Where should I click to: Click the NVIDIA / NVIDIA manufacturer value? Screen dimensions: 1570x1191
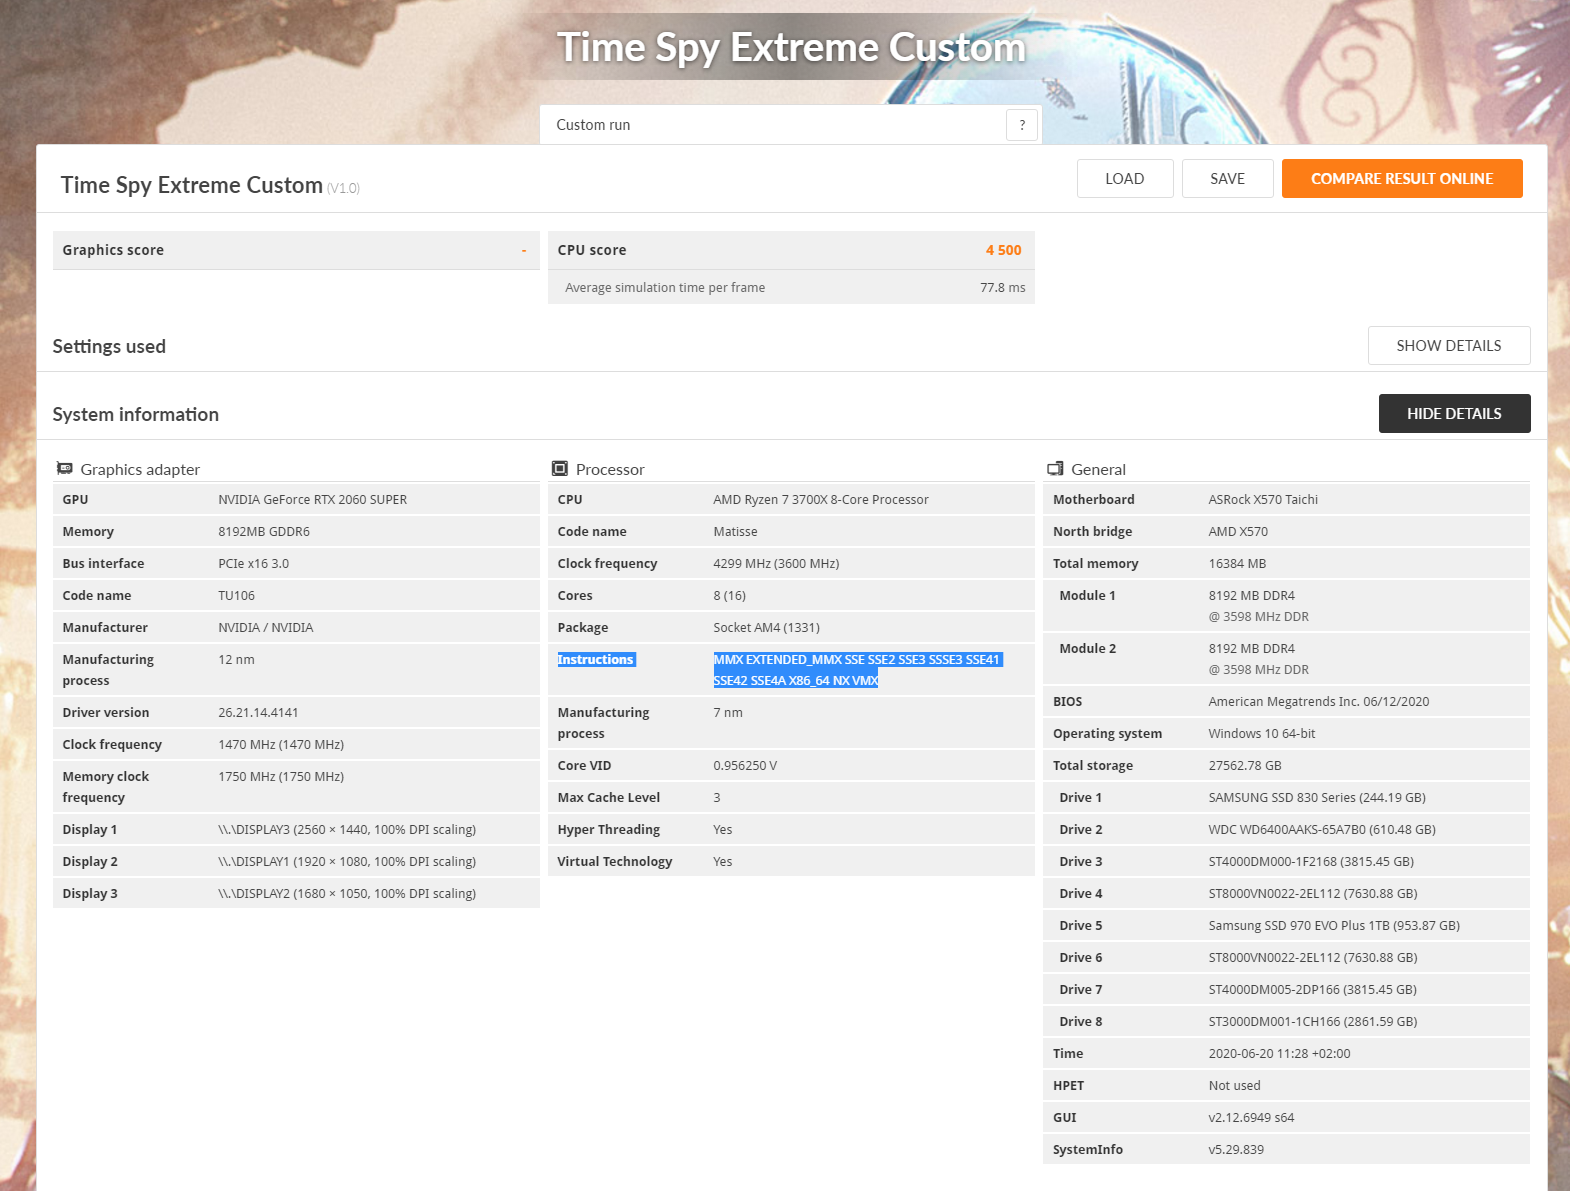click(266, 627)
